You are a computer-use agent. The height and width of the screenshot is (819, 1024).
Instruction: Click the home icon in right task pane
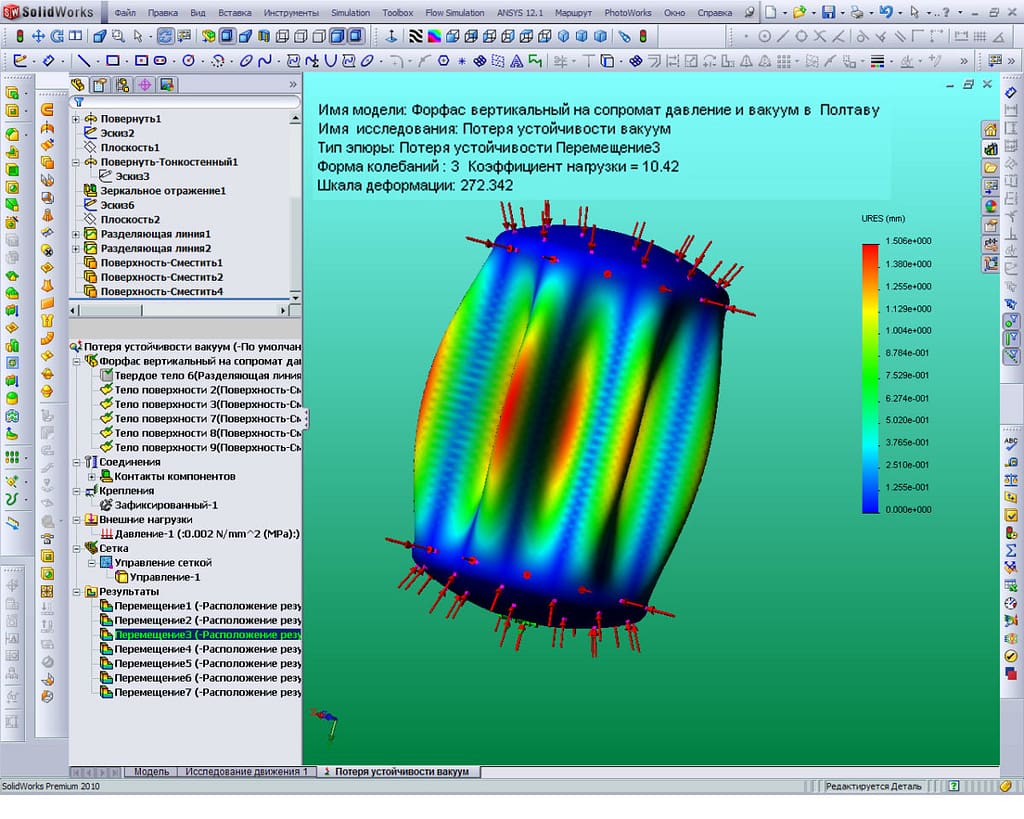[x=990, y=130]
